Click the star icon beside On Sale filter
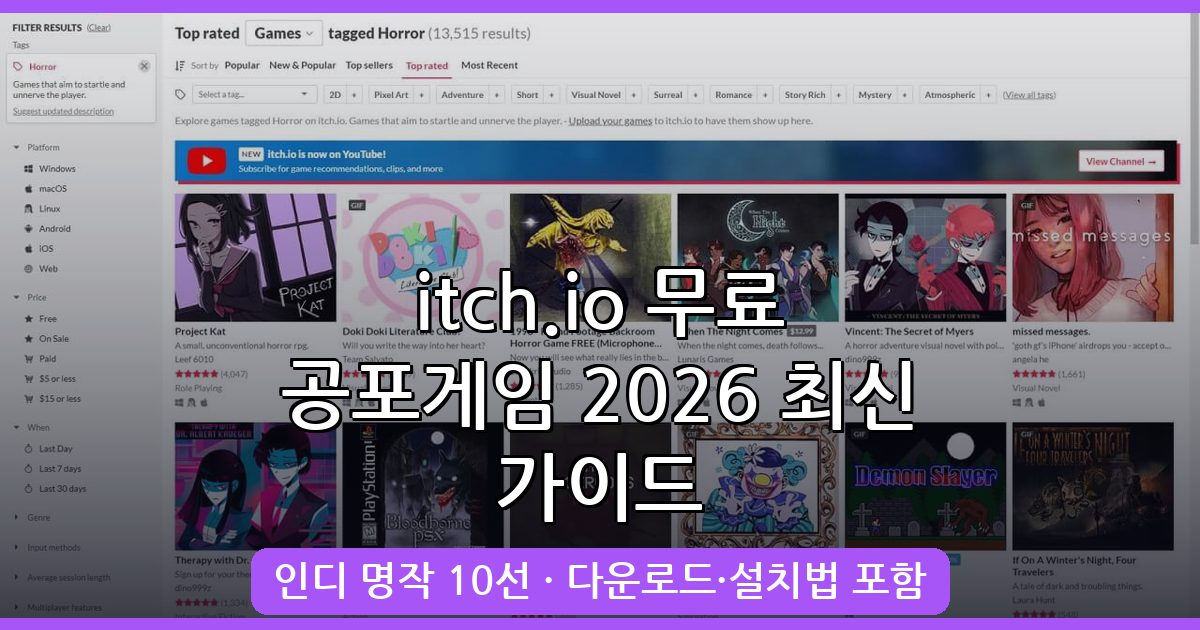The height and width of the screenshot is (630, 1200). coord(28,339)
